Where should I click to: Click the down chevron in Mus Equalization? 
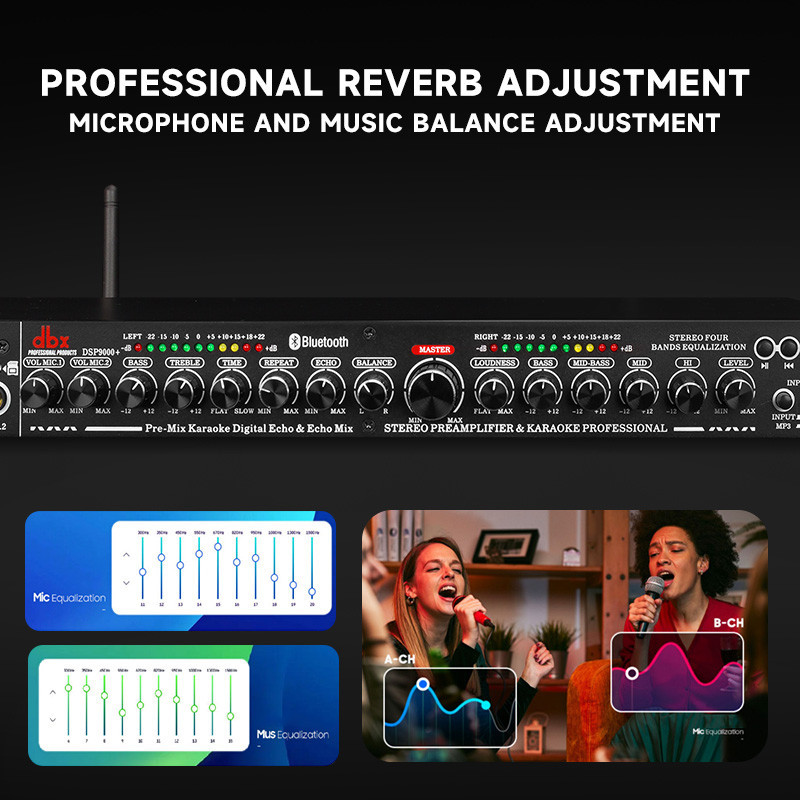pyautogui.click(x=50, y=719)
